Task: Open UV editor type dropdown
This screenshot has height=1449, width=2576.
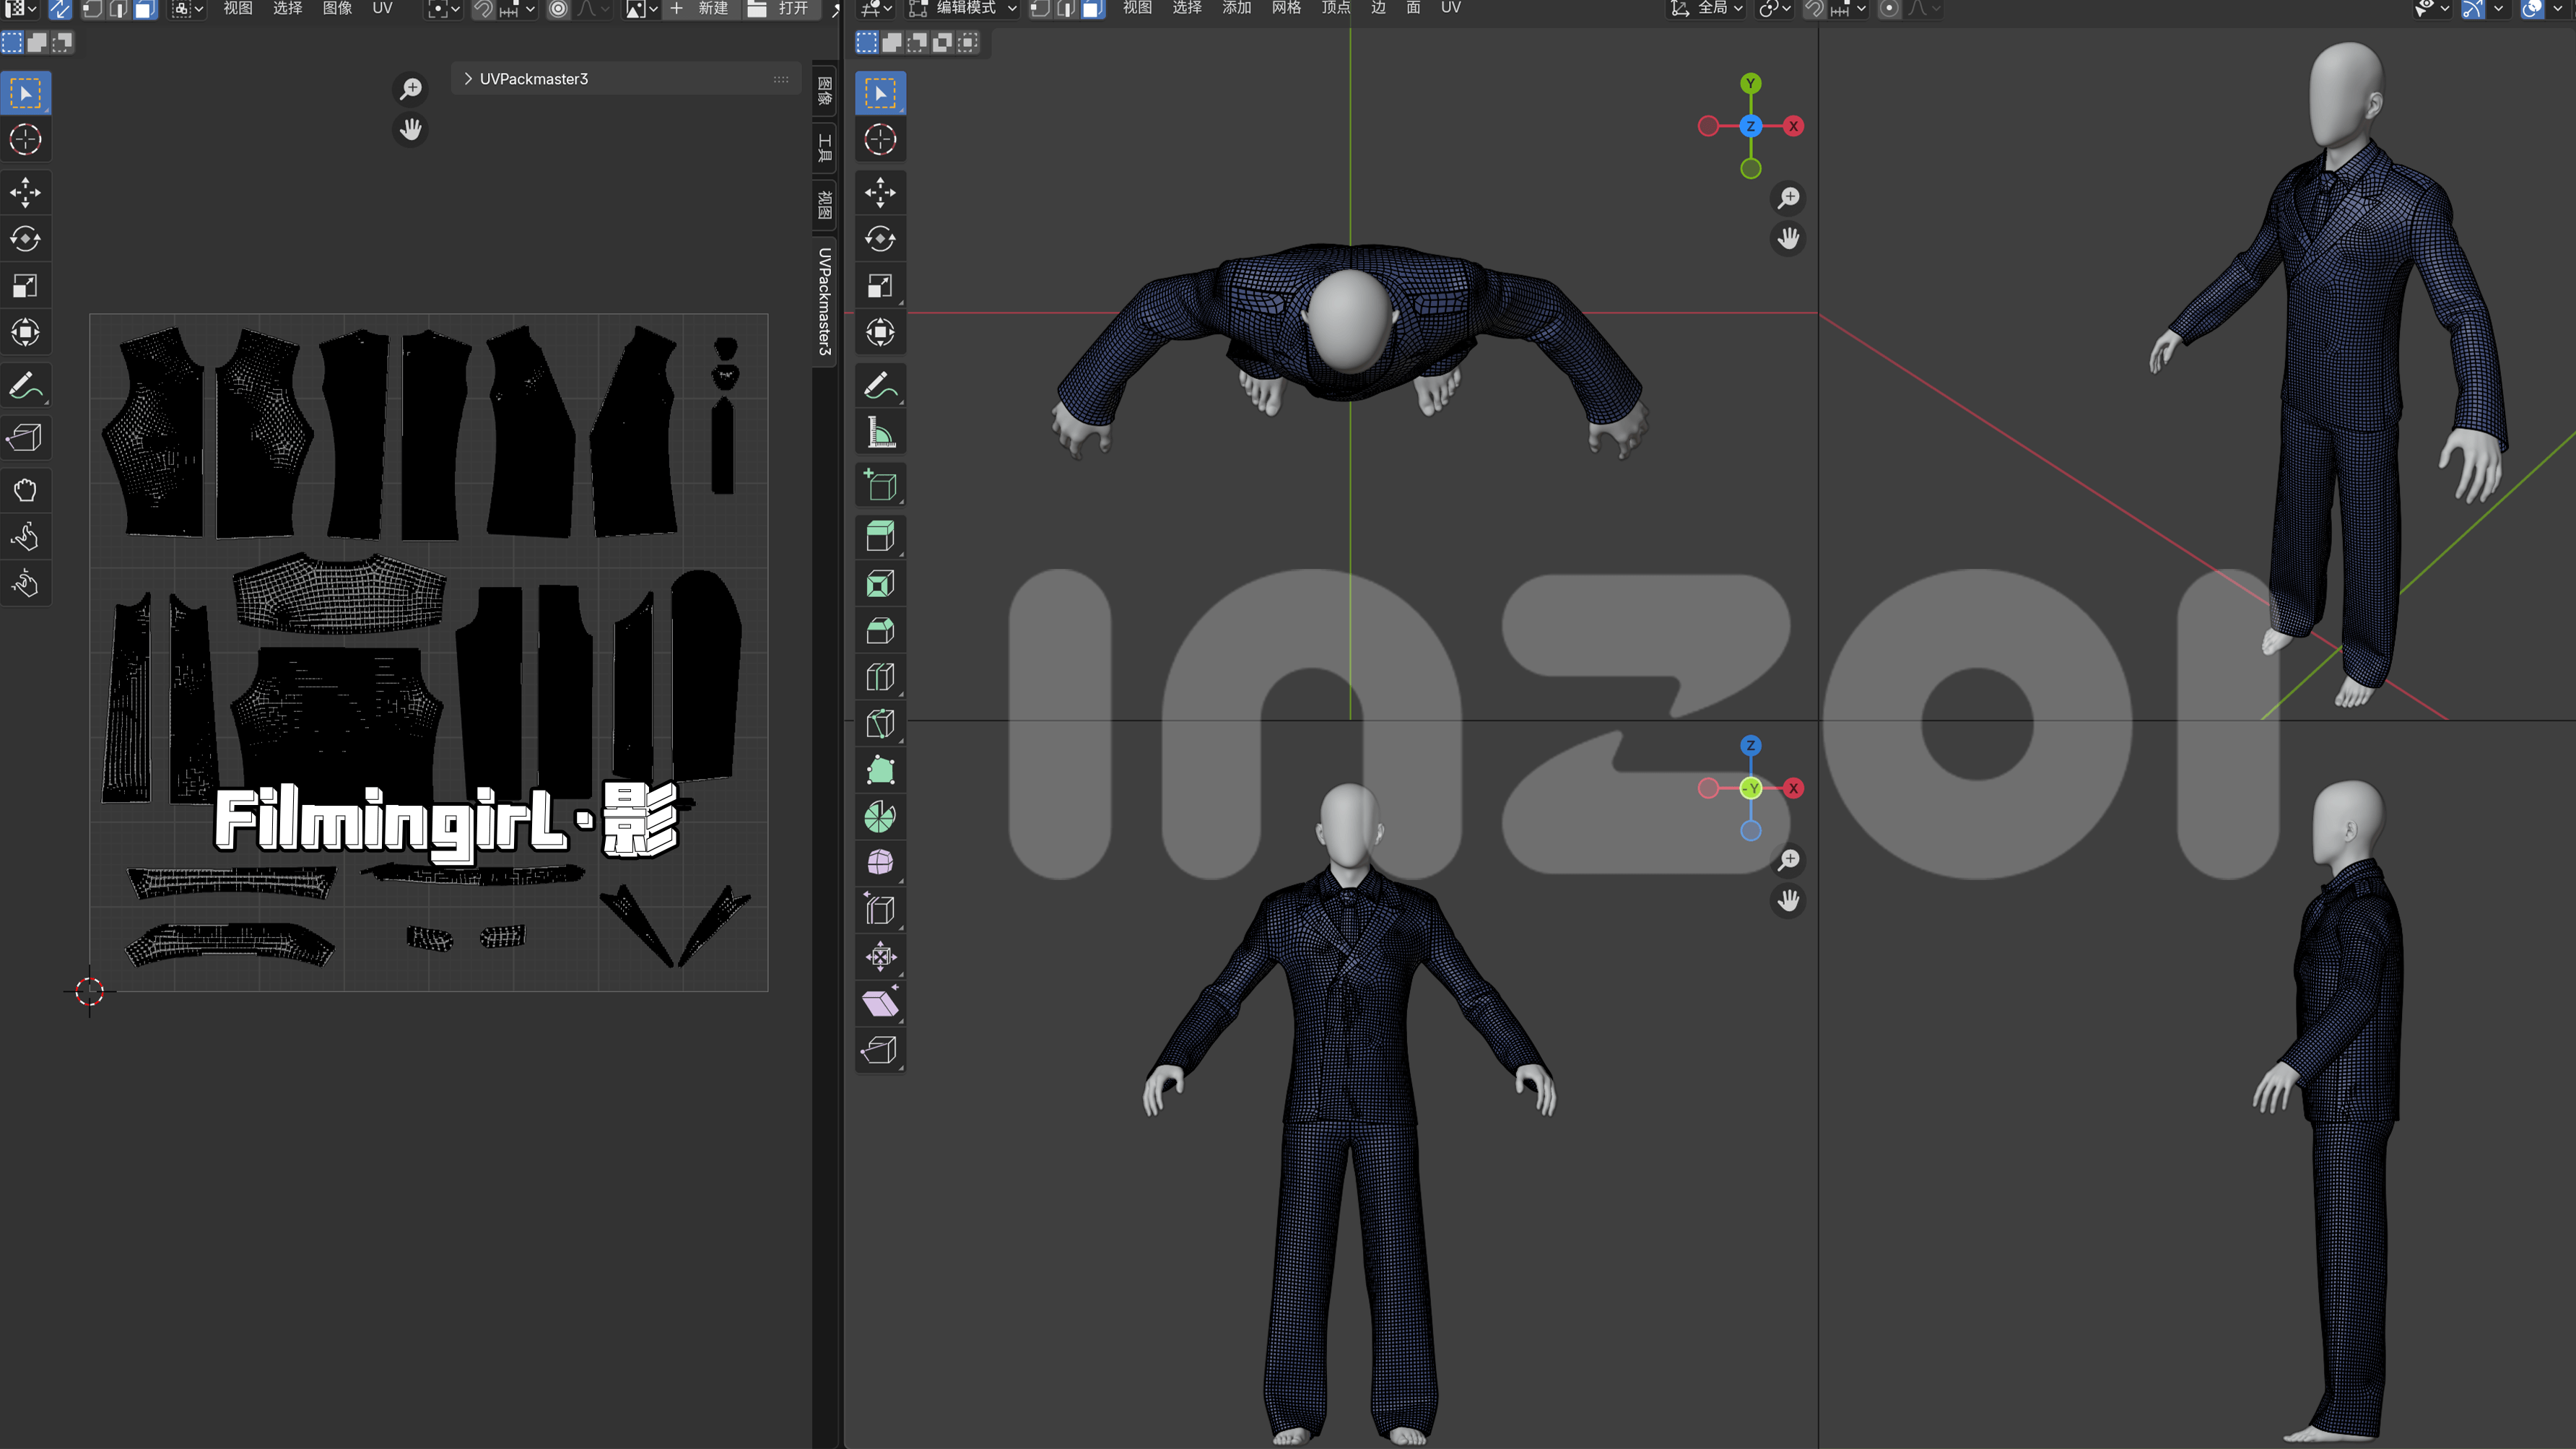Action: pos(20,9)
